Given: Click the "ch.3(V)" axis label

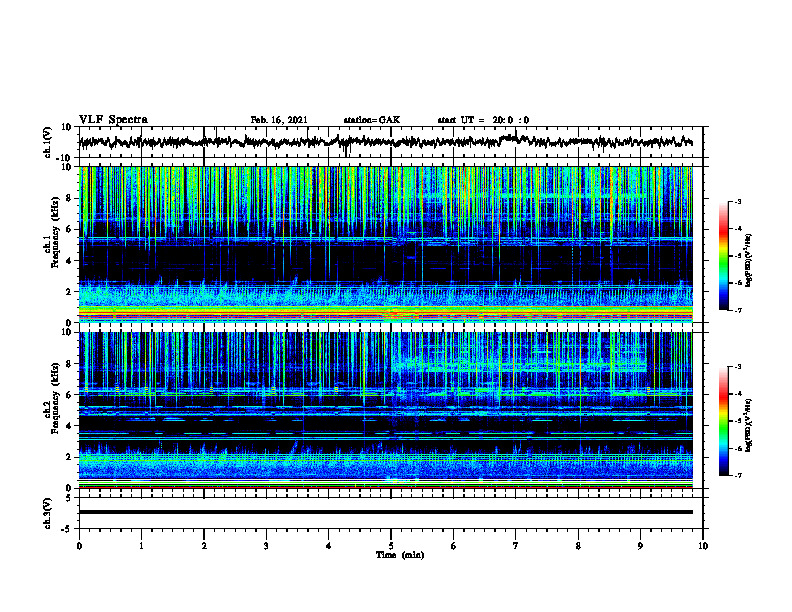Looking at the screenshot, I should coord(48,513).
